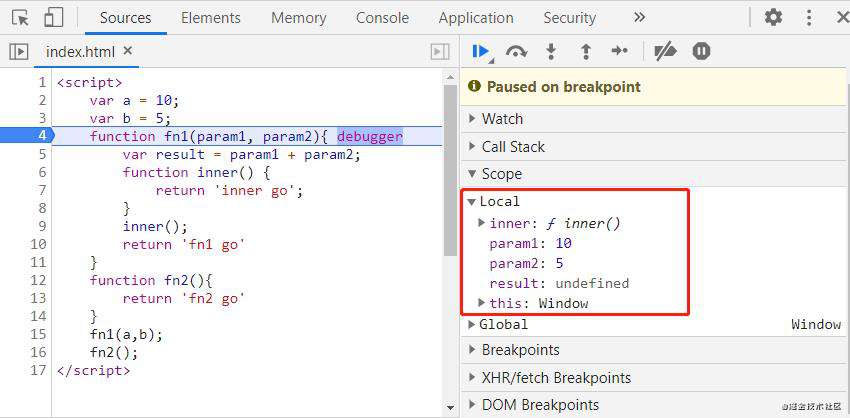The image size is (850, 418).
Task: Close the index.html file tab
Action: point(127,51)
